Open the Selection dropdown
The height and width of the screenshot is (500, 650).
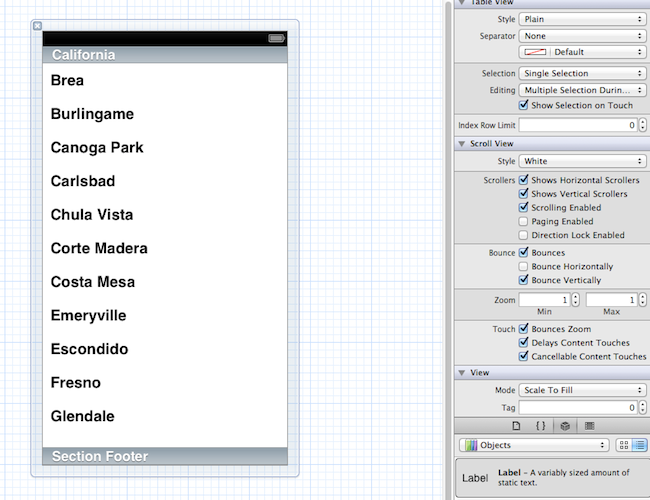582,73
